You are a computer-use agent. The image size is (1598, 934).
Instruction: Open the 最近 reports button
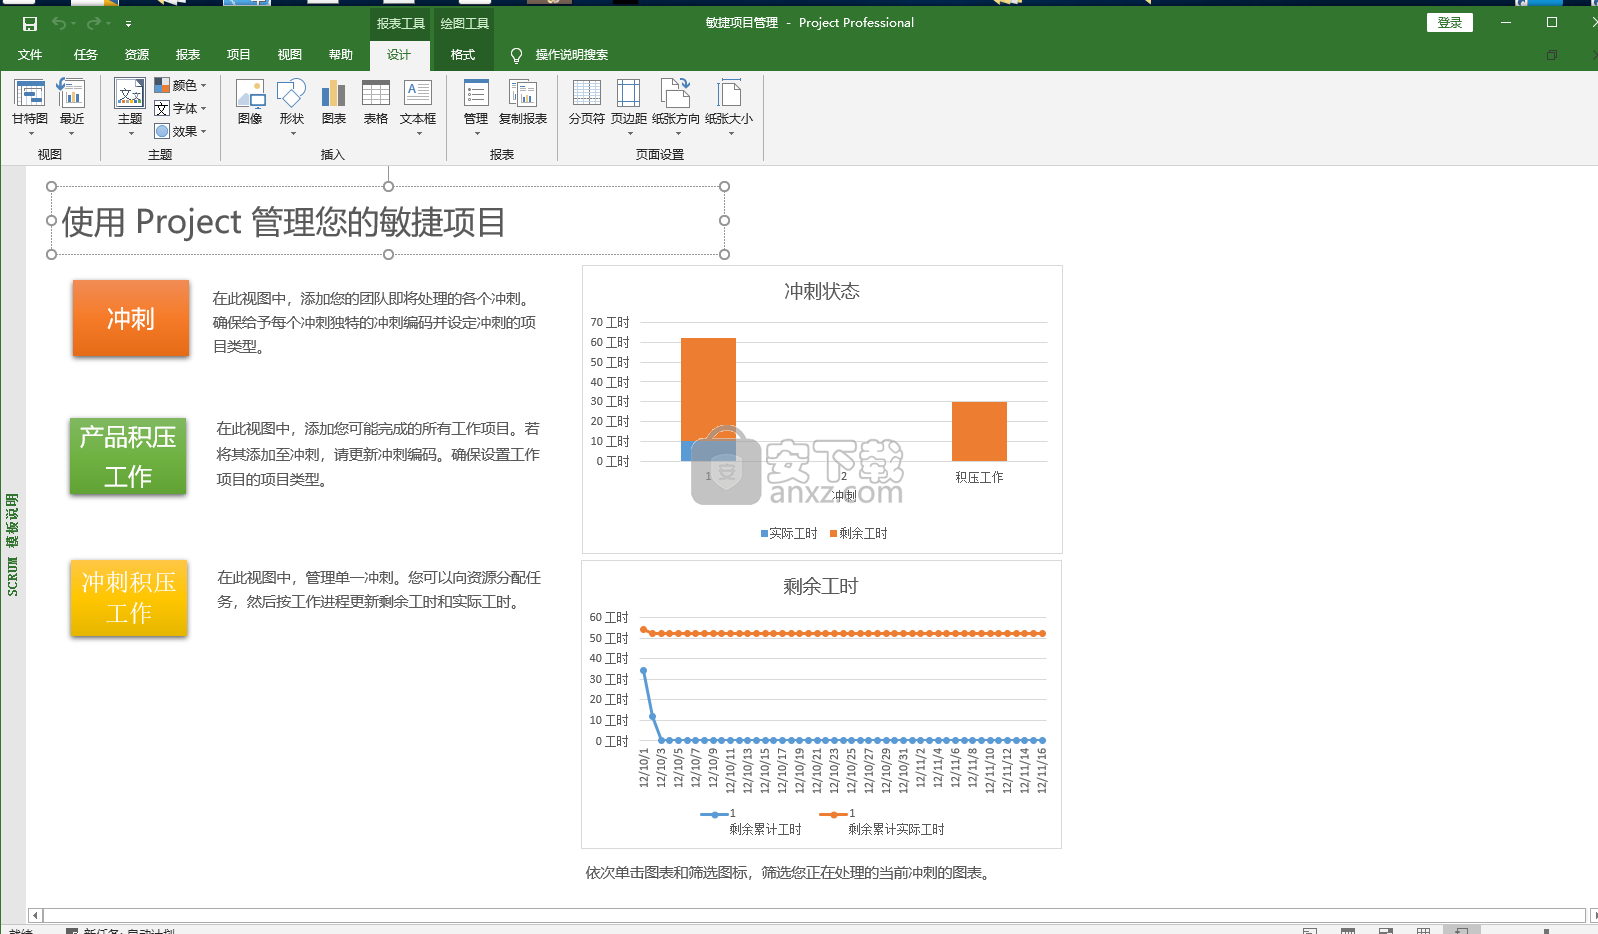(x=72, y=105)
